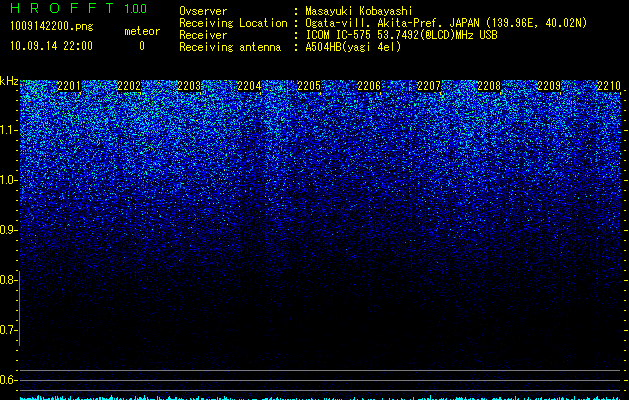Click the 2203 time marker

click(x=189, y=86)
